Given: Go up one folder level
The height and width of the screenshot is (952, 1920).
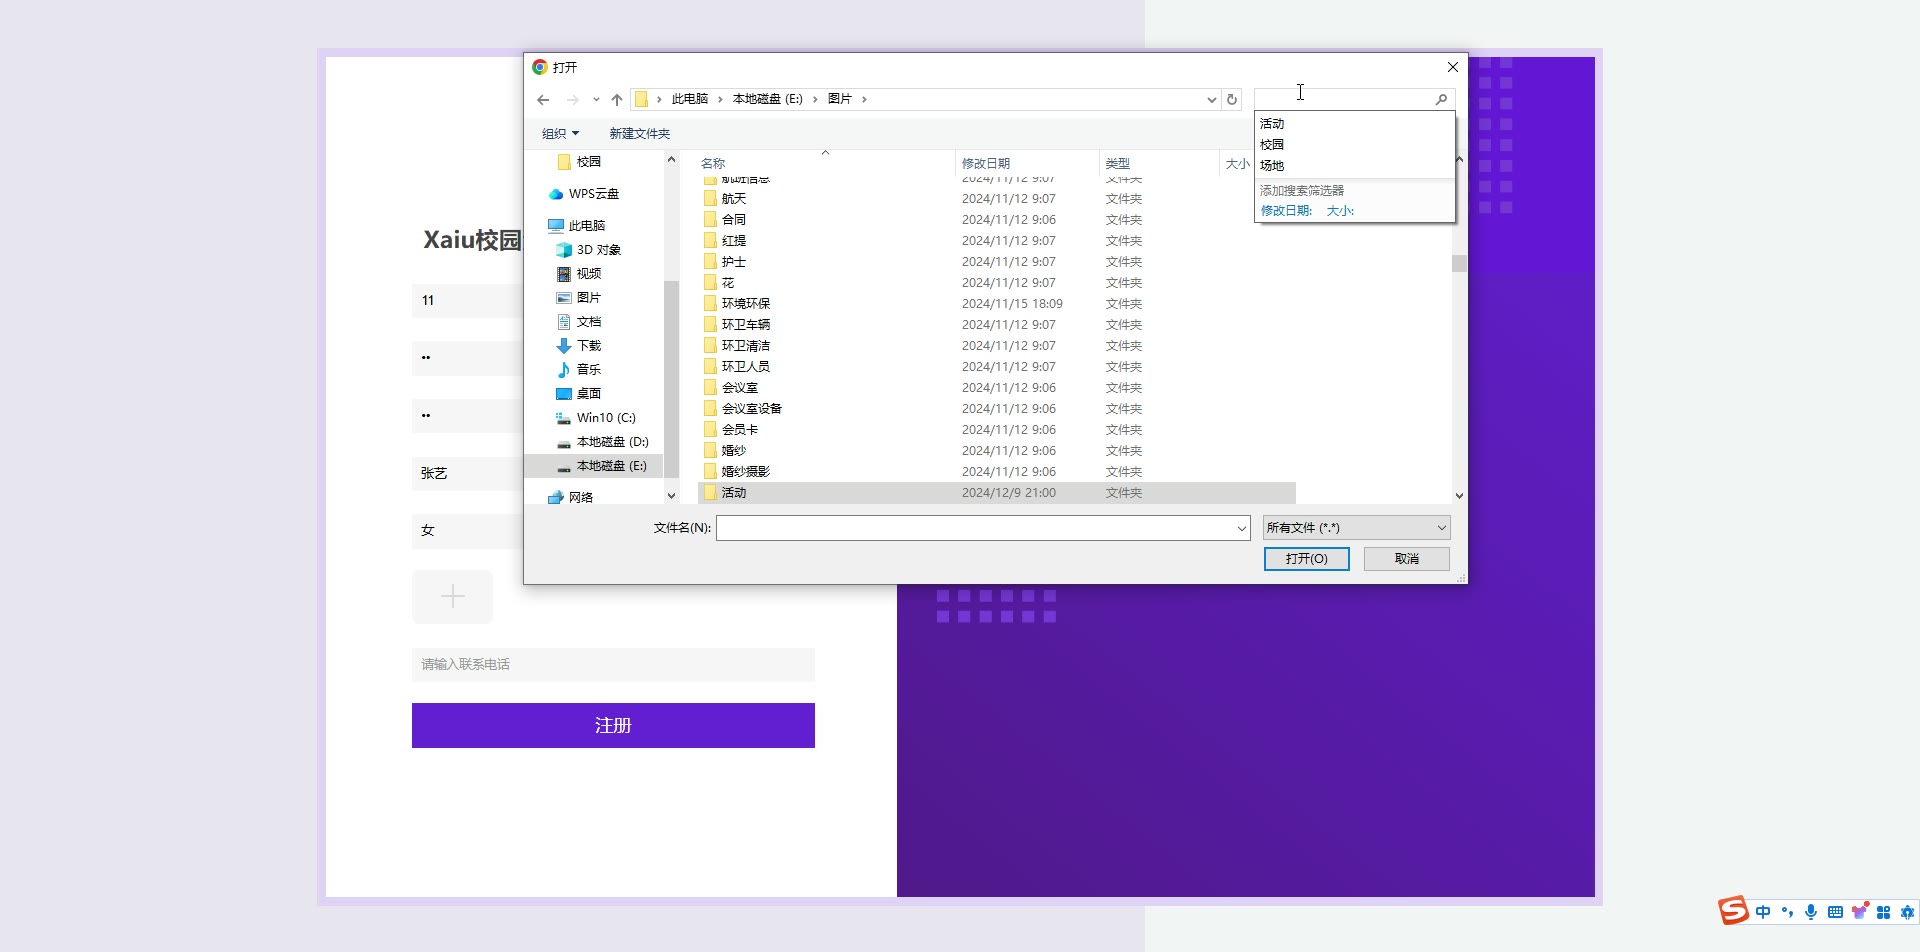Looking at the screenshot, I should tap(617, 100).
